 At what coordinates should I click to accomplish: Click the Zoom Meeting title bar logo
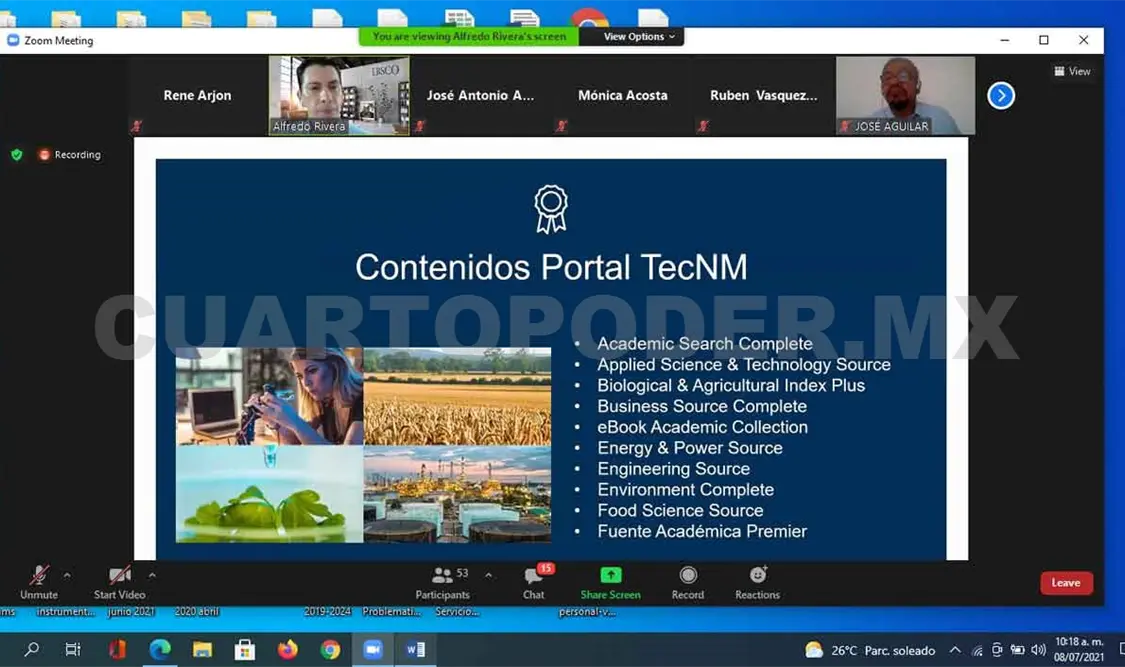click(13, 40)
